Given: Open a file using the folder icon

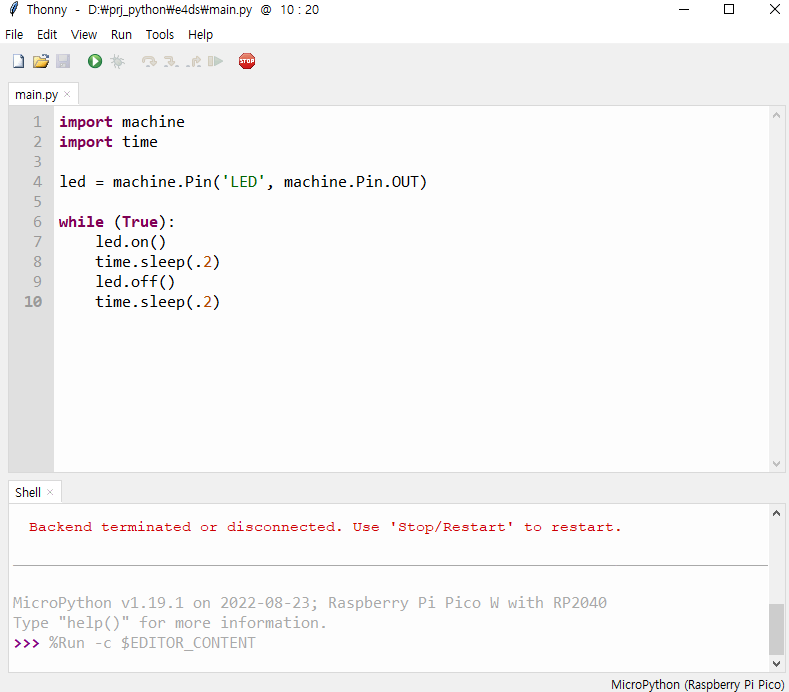Looking at the screenshot, I should (x=41, y=61).
